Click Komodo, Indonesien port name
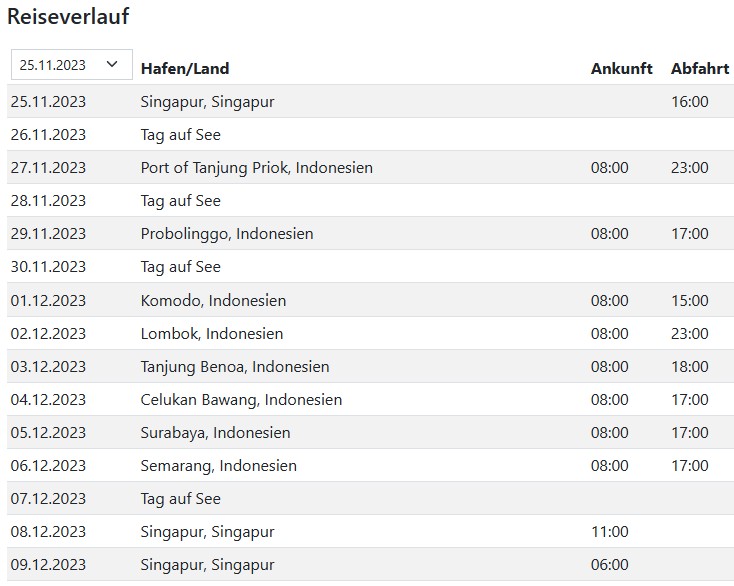The height and width of the screenshot is (586, 734). [213, 300]
